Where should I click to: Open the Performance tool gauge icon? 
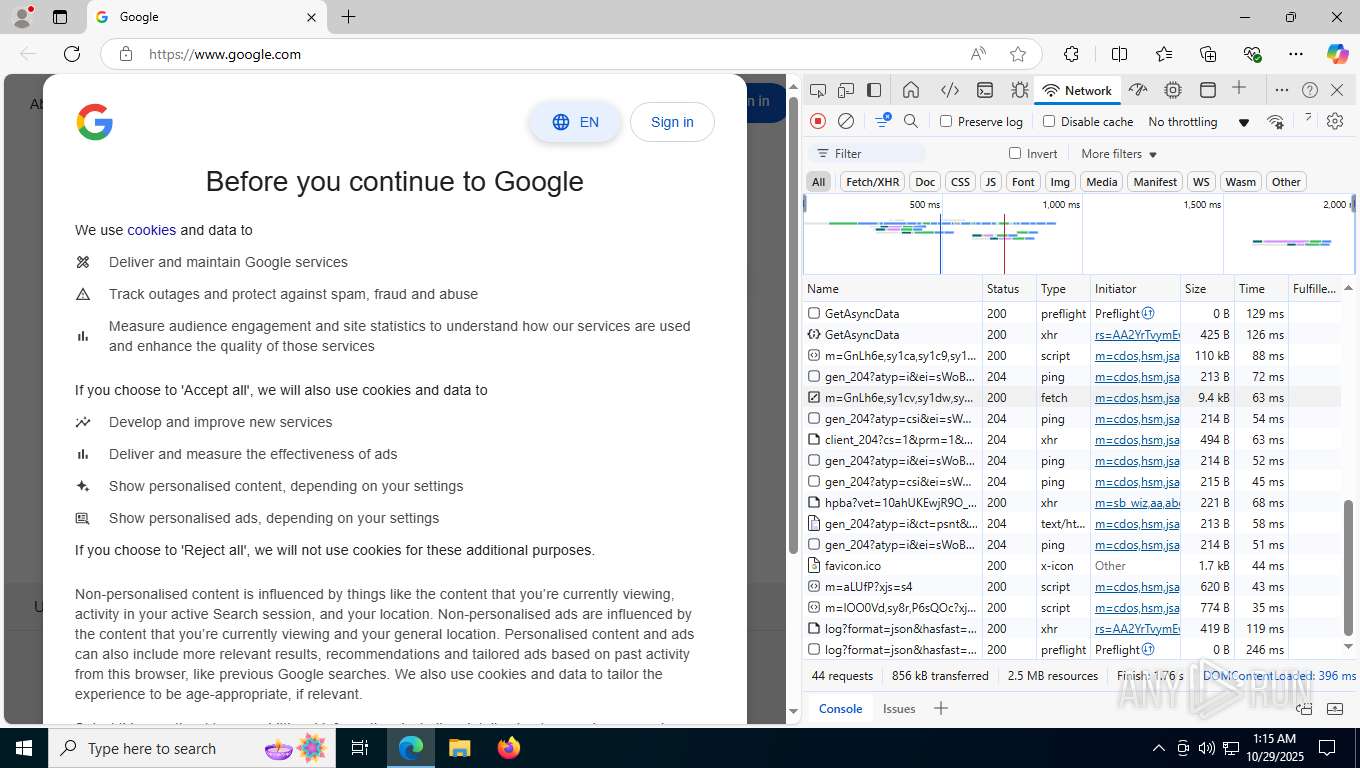pos(1138,90)
